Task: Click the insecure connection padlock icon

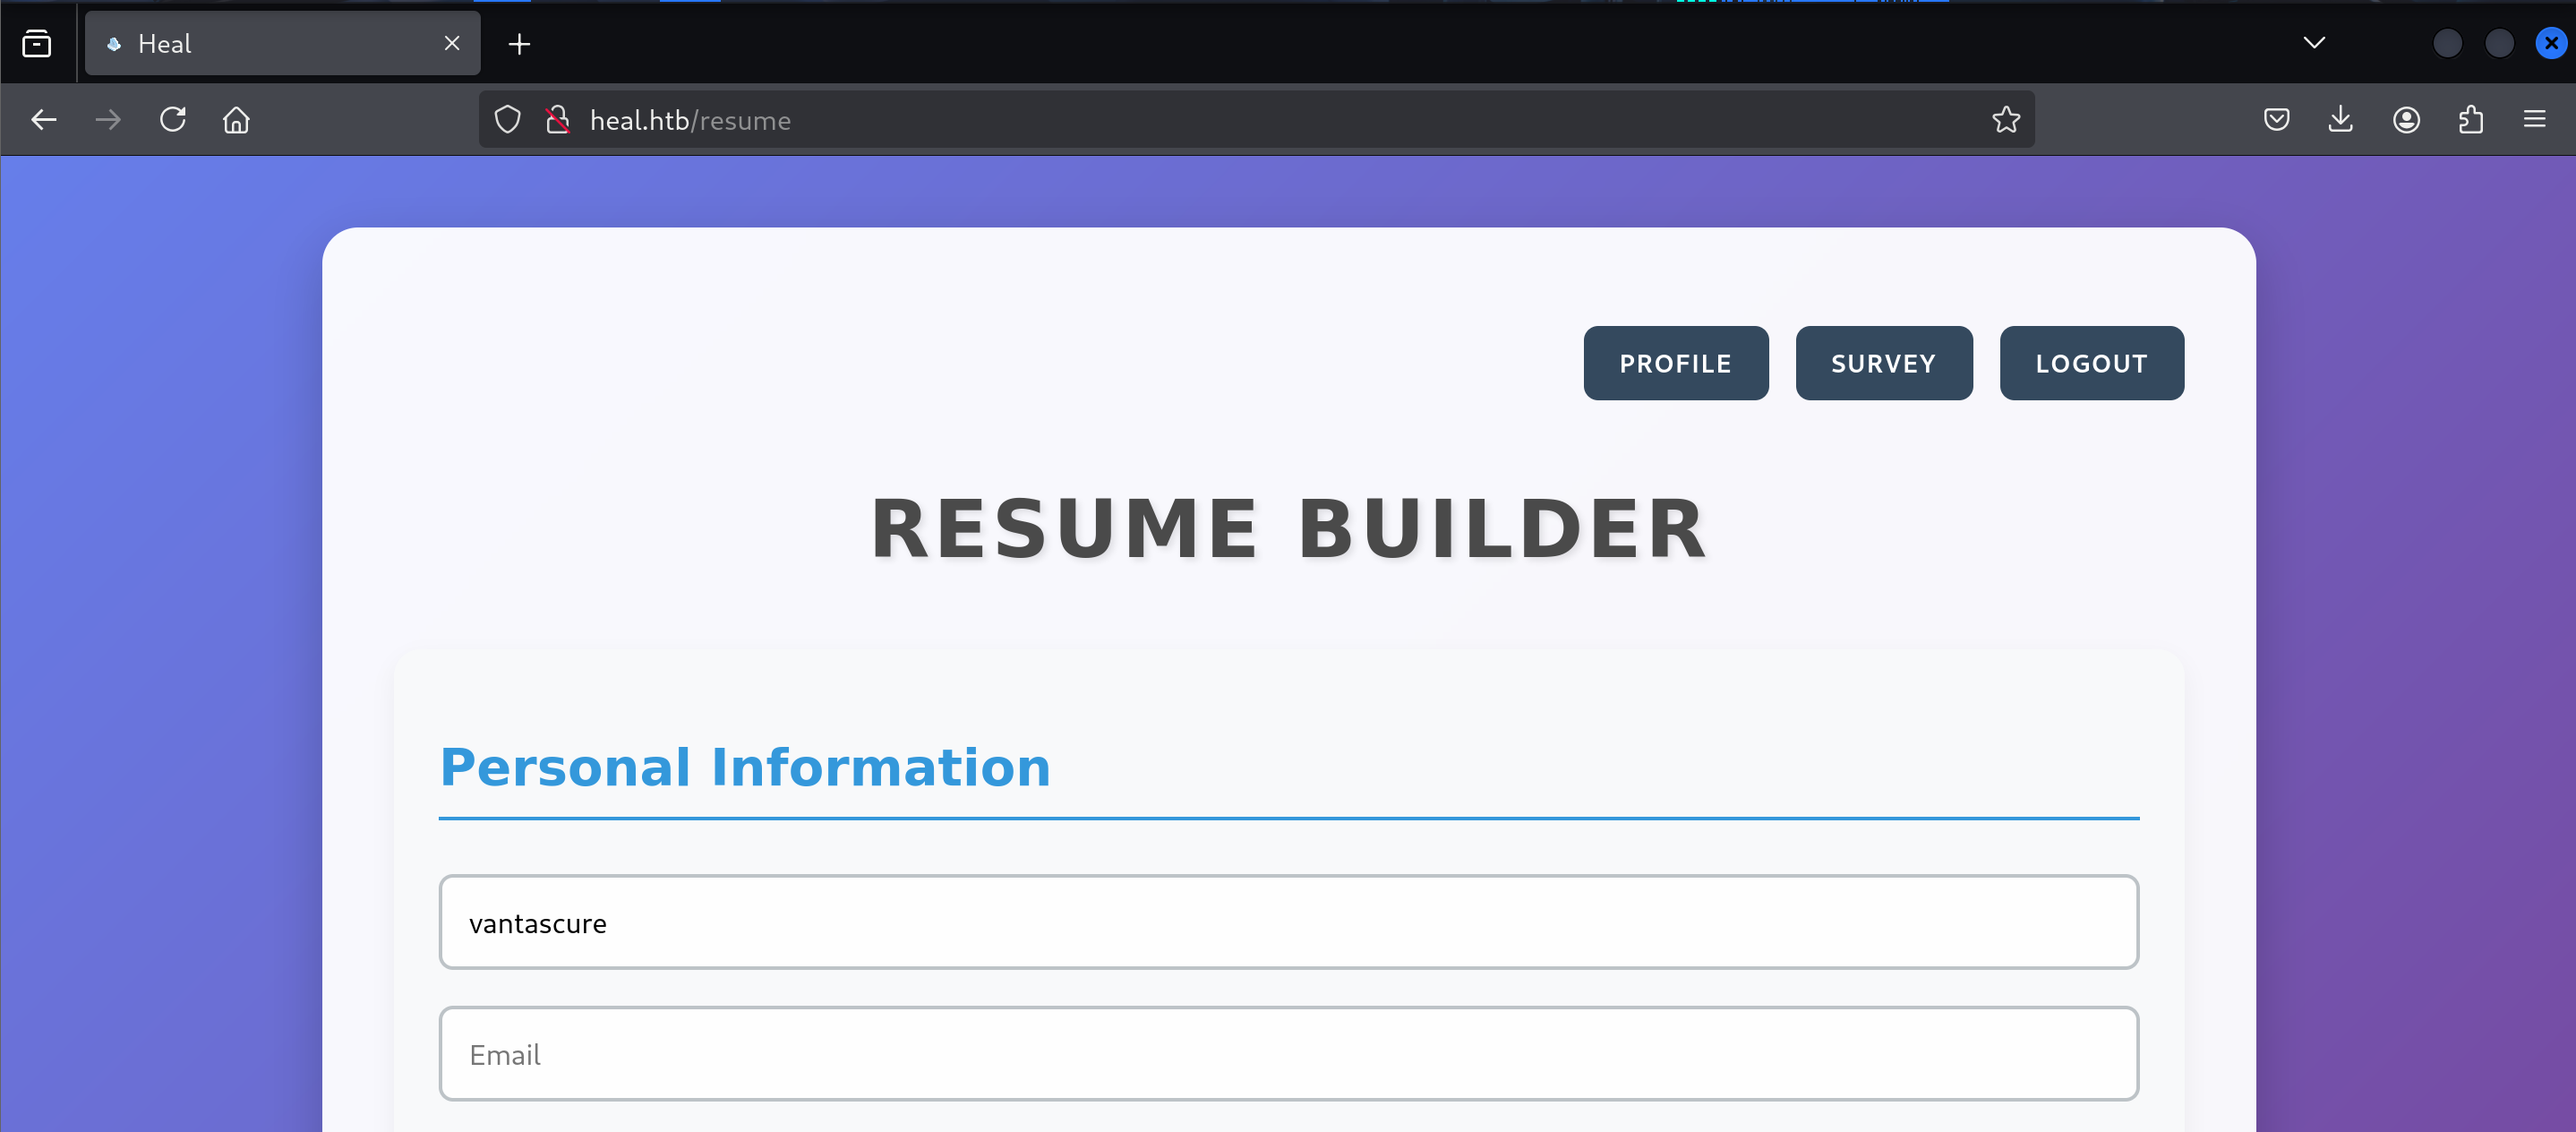Action: pyautogui.click(x=558, y=120)
